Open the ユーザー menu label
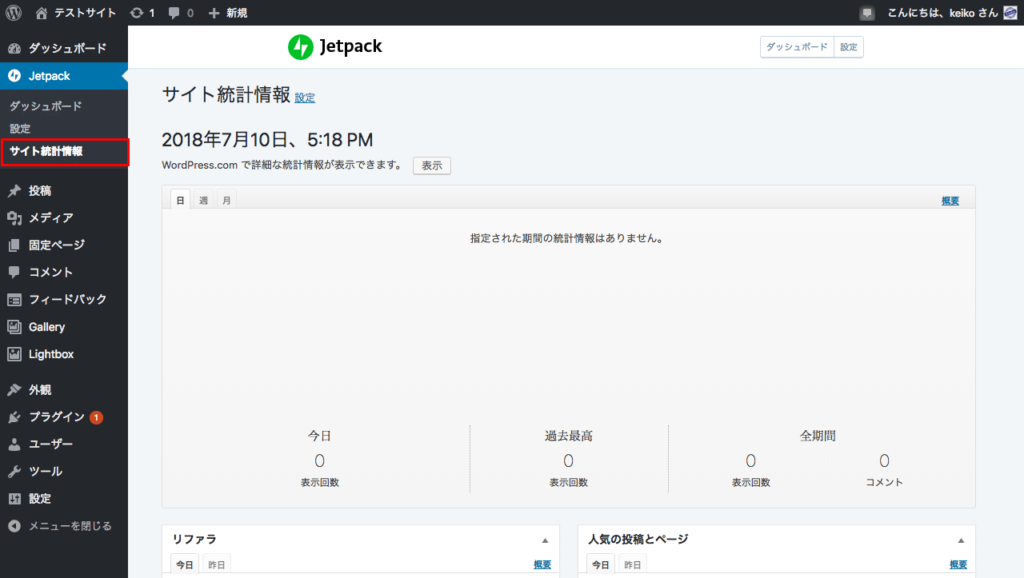This screenshot has height=578, width=1024. click(51, 444)
